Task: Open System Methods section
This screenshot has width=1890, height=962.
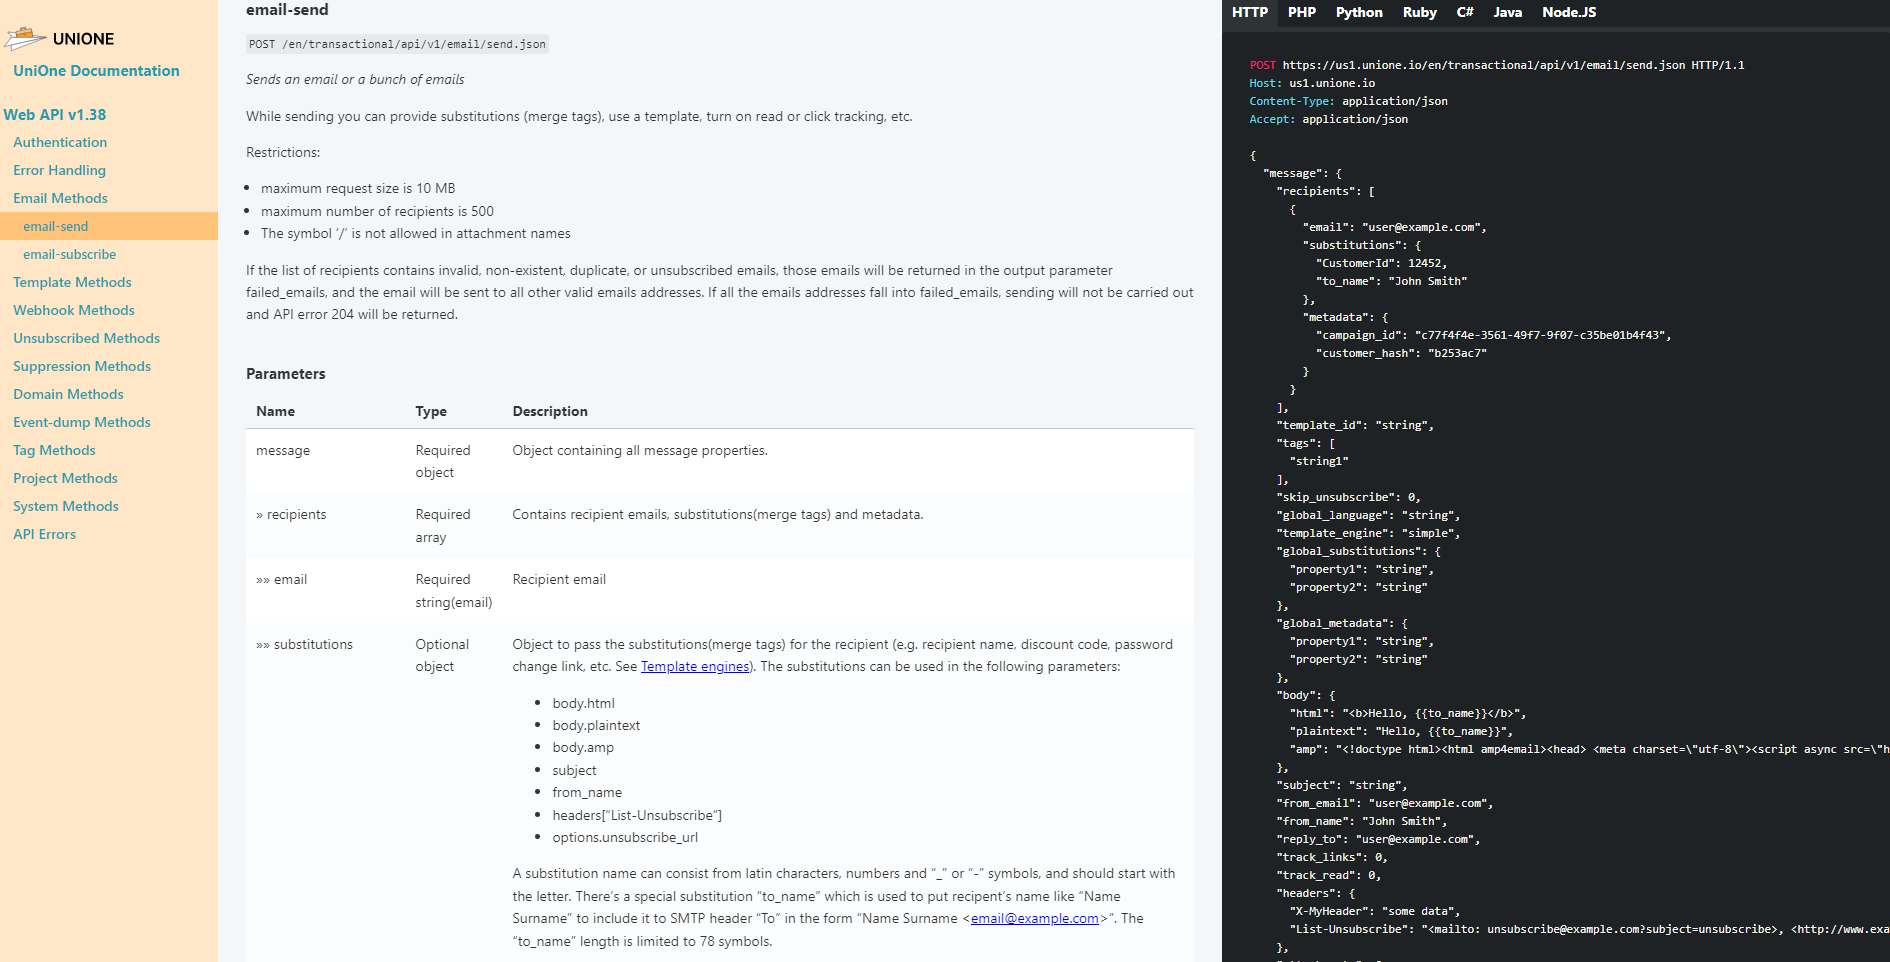Action: tap(66, 507)
